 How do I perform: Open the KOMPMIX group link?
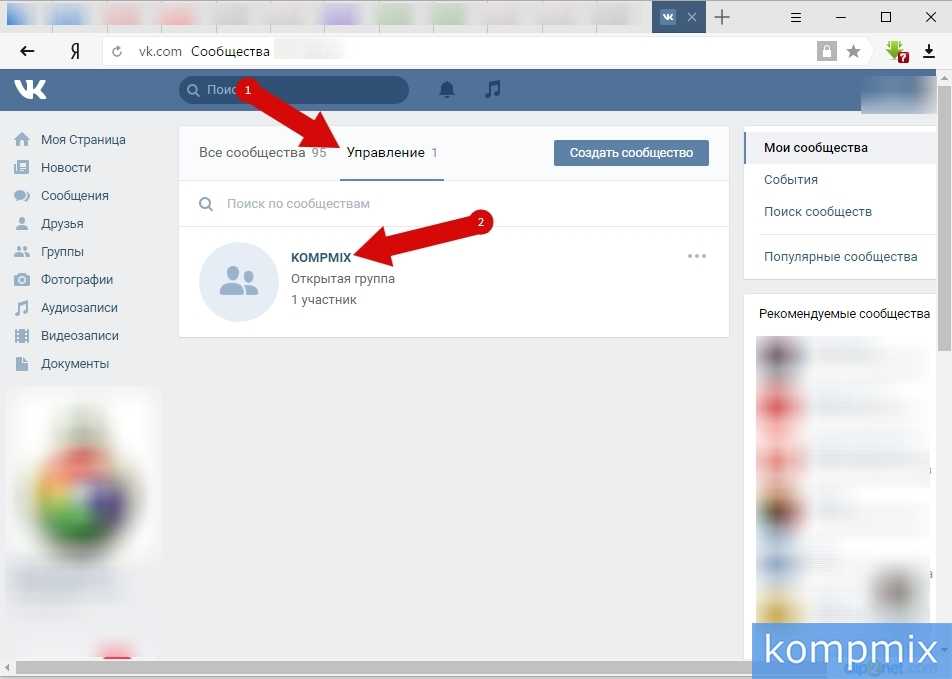pos(321,258)
